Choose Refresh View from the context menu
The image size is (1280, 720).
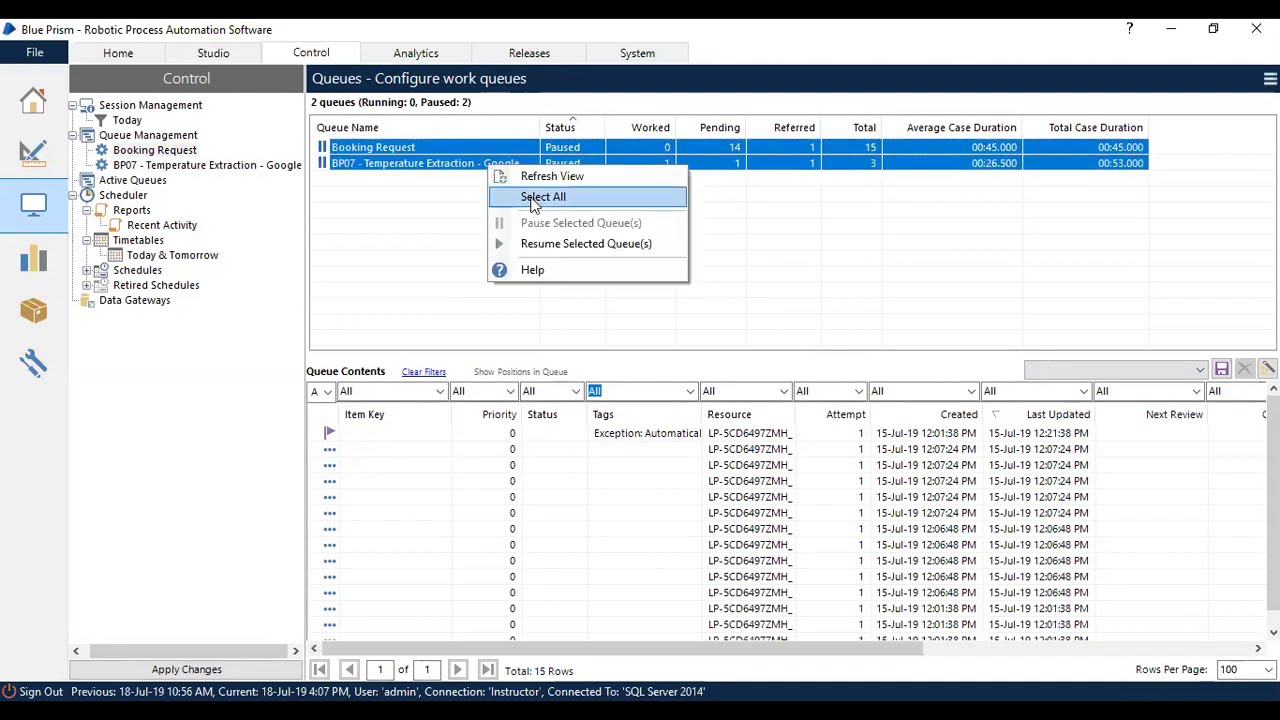(588, 176)
